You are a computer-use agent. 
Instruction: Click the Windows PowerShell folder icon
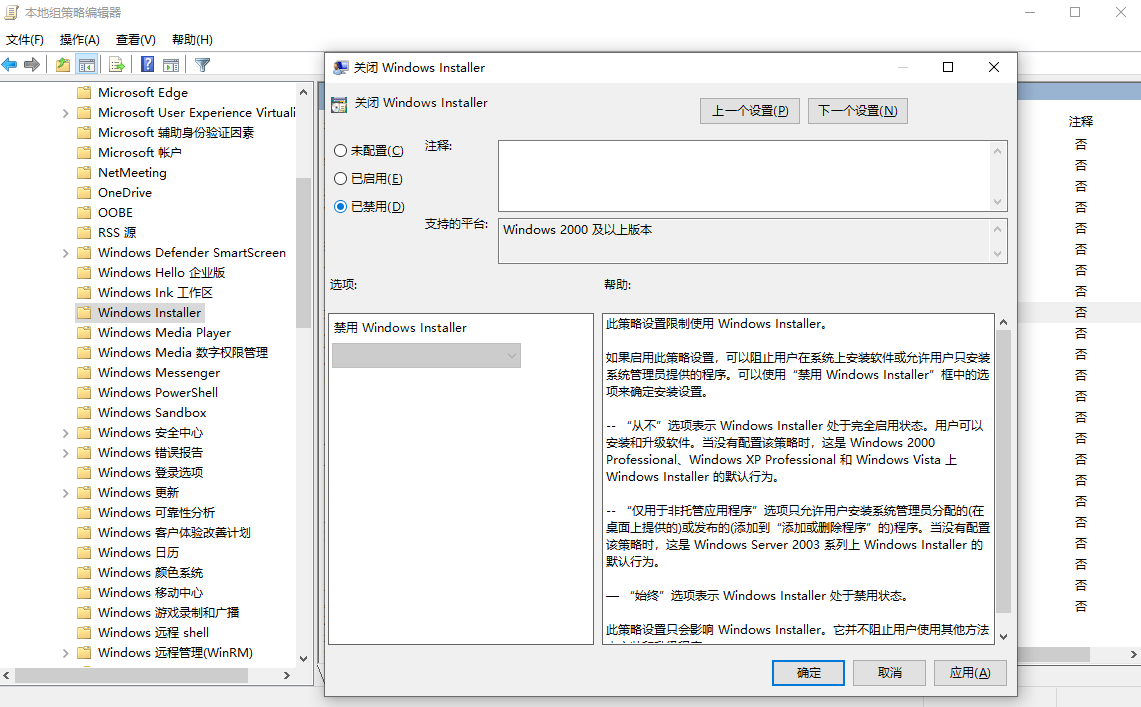[x=84, y=393]
